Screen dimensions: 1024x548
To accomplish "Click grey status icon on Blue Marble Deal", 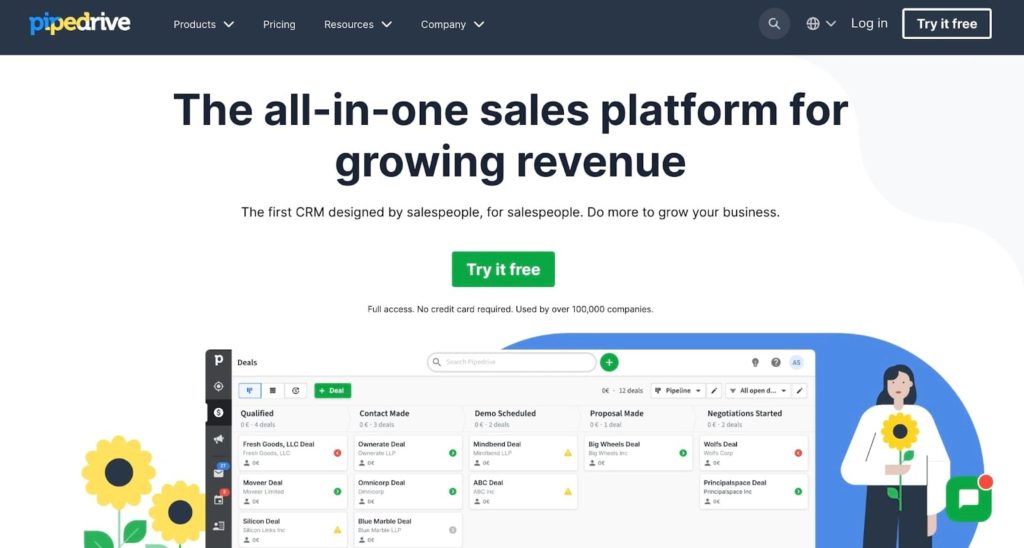I will click(x=453, y=530).
